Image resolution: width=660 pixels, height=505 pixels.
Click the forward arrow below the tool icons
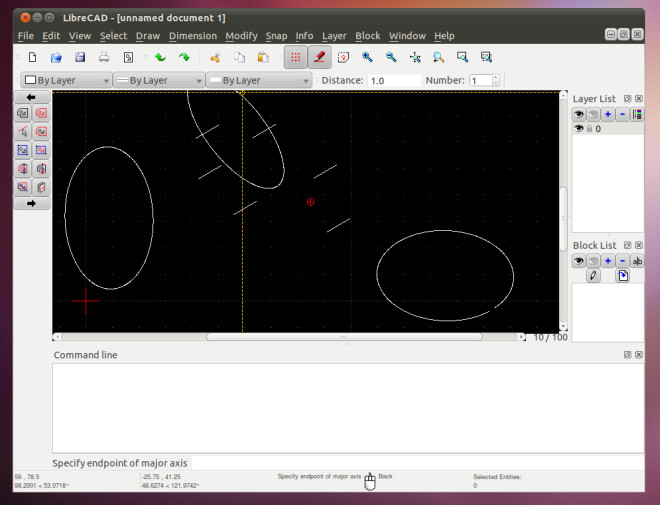point(31,203)
